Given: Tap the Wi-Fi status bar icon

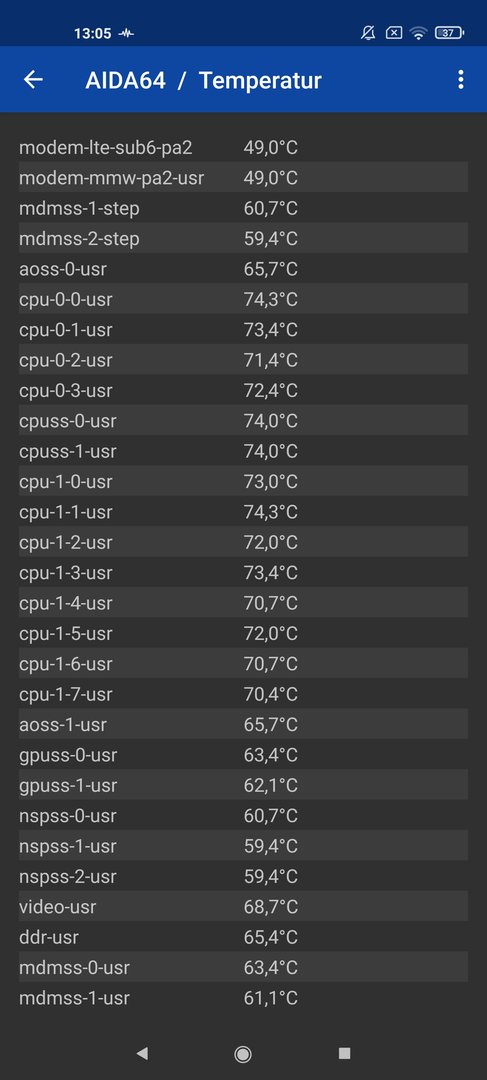Looking at the screenshot, I should tap(418, 32).
